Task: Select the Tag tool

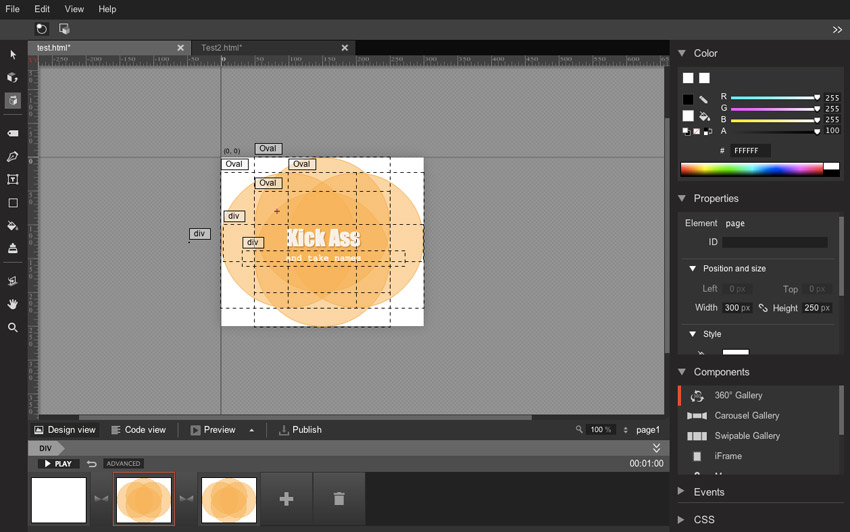Action: click(x=13, y=133)
